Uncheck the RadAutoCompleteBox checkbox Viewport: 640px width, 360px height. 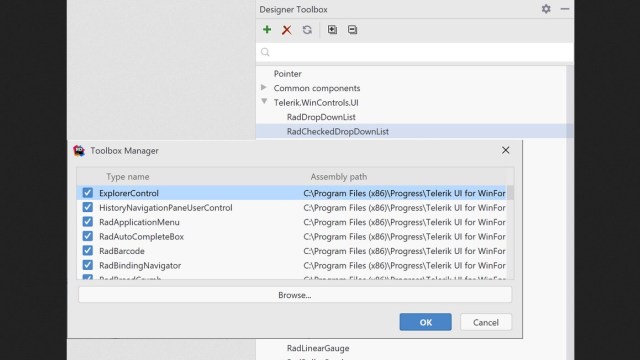tap(87, 236)
